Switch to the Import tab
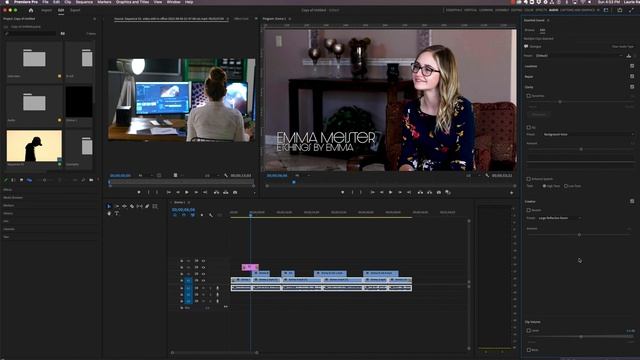The image size is (640, 360). point(47,10)
